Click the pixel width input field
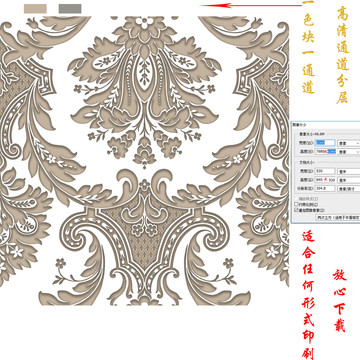This screenshot has width=360, height=360. click(325, 143)
